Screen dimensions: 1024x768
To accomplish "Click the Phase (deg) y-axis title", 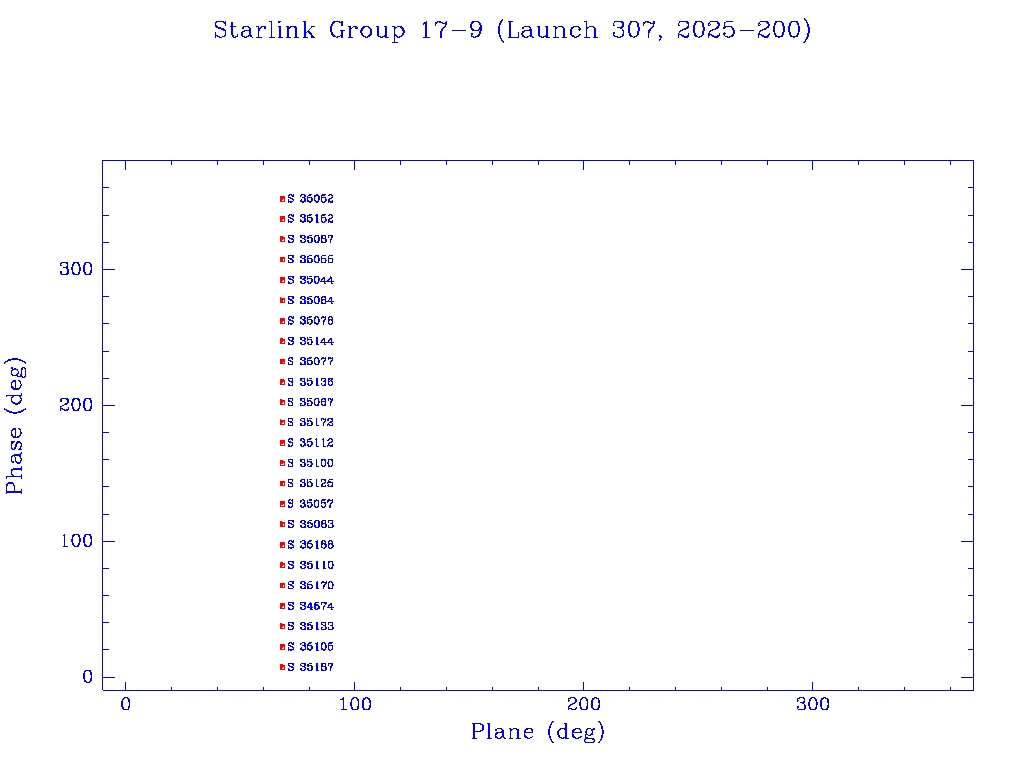I will coord(16,426).
